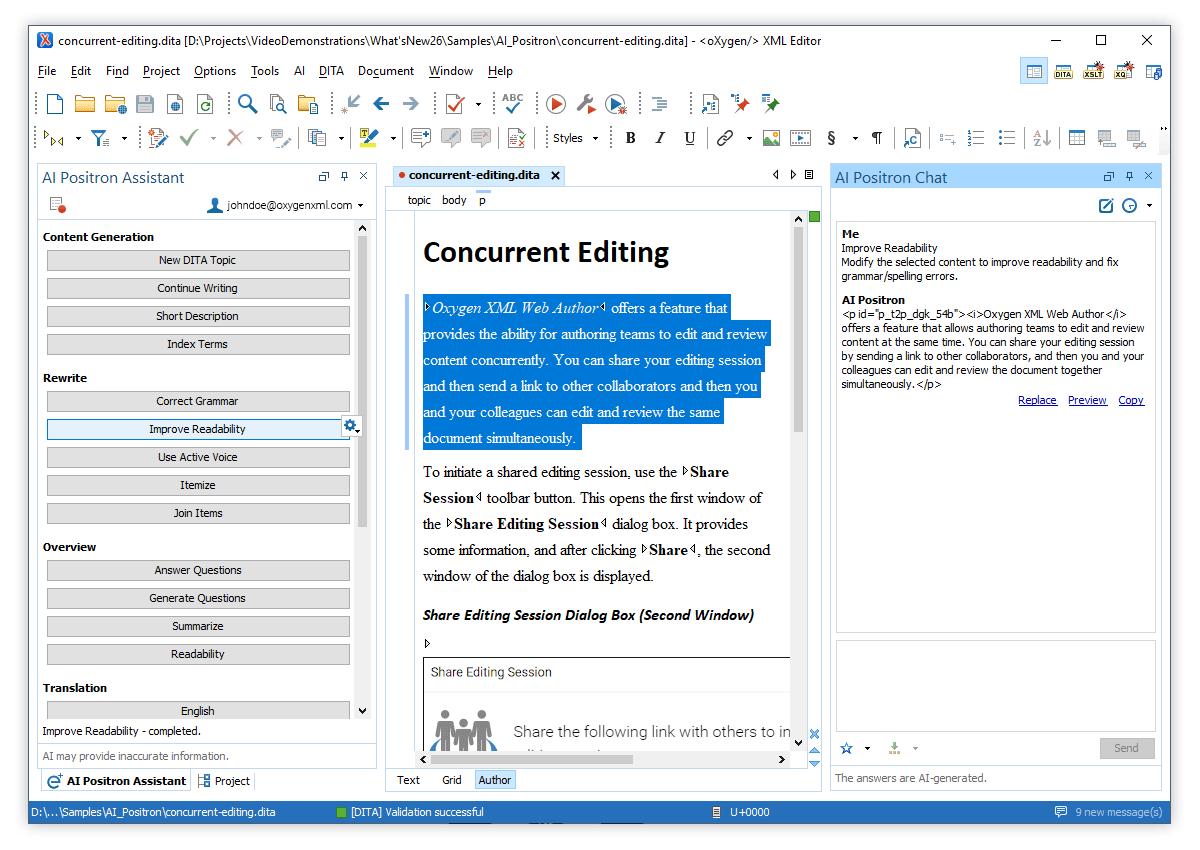Add a comment with the speech bubble plus icon
Image resolution: width=1200 pixels, height=850 pixels.
pyautogui.click(x=421, y=138)
